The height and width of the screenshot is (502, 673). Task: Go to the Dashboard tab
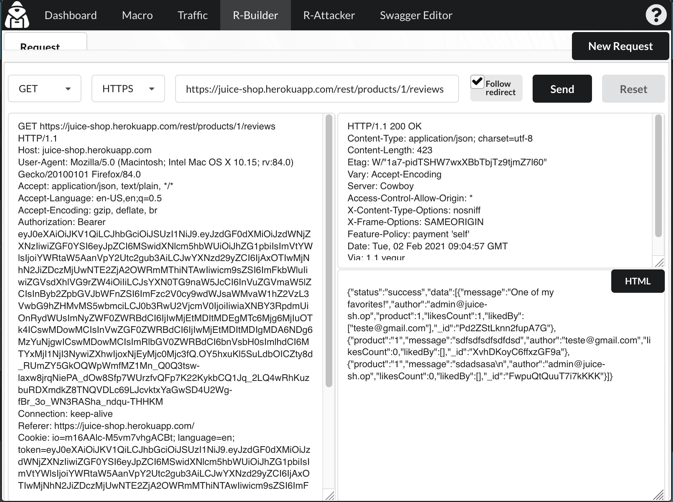pyautogui.click(x=70, y=15)
